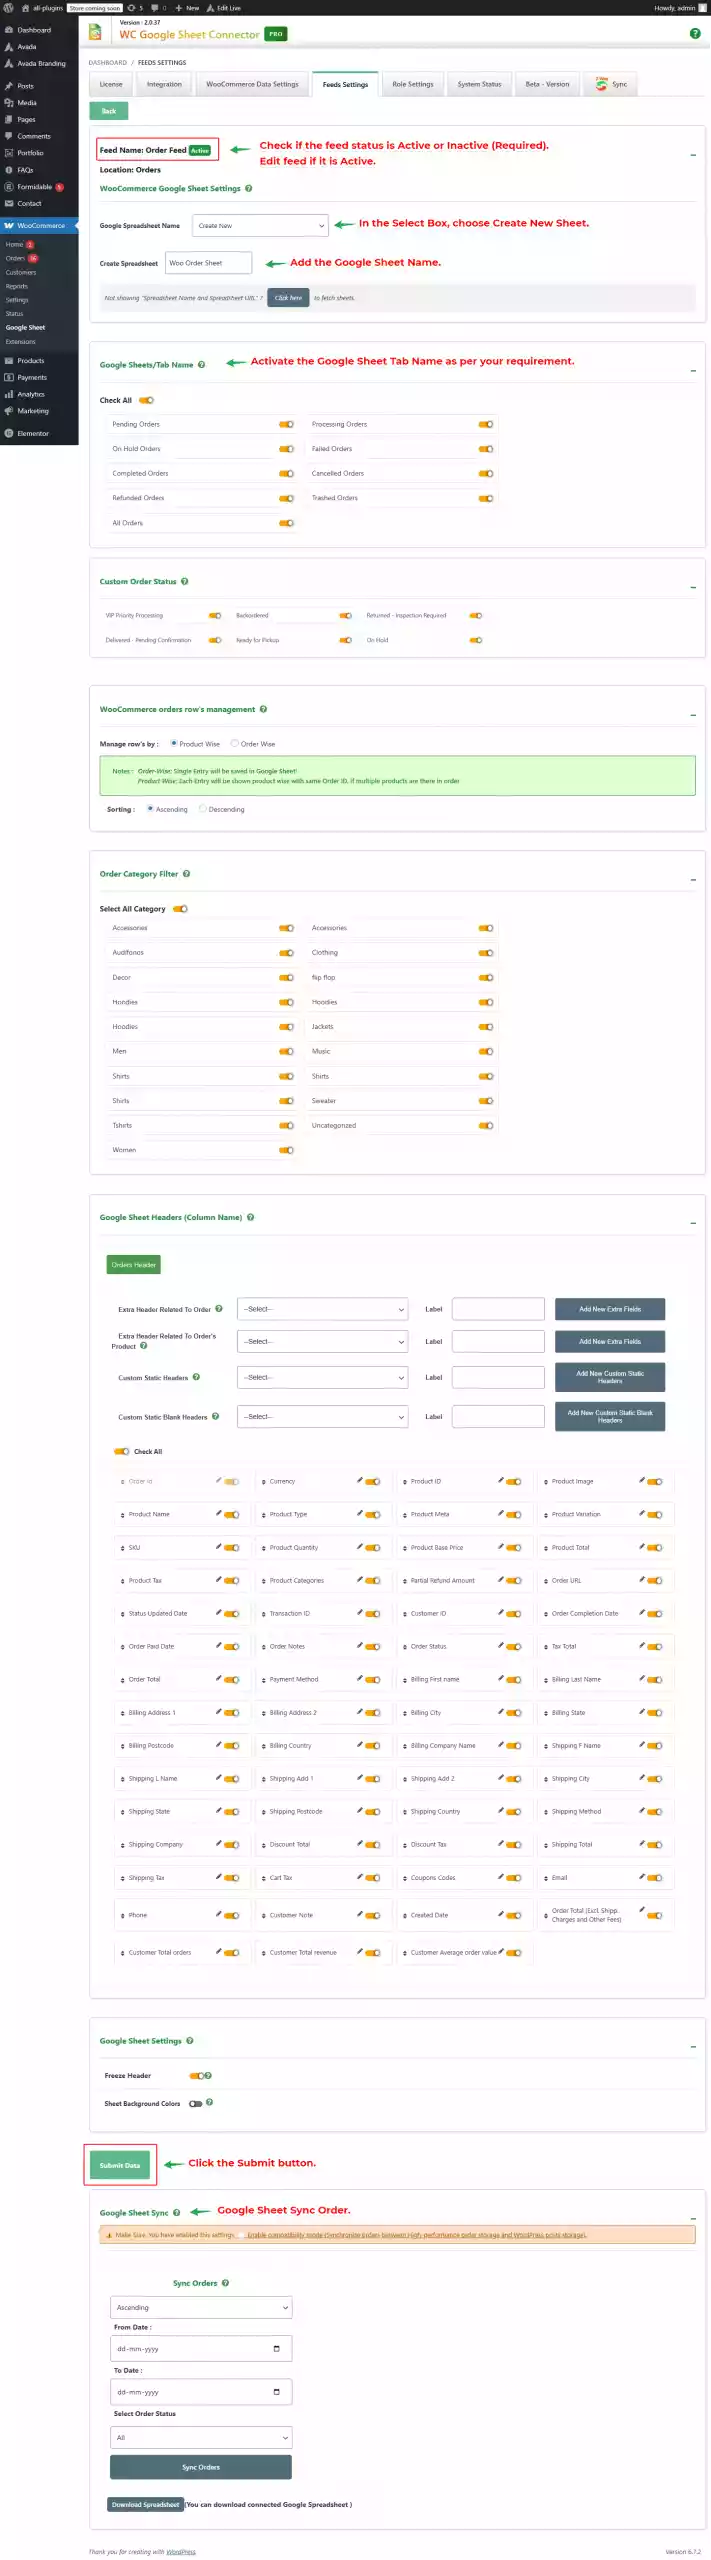
Task: Toggle the Pending Orders sheet tab switch
Action: [286, 424]
